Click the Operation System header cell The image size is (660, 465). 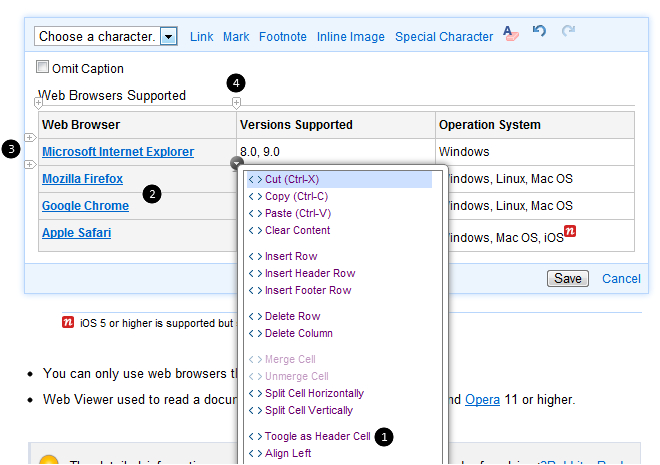(535, 125)
